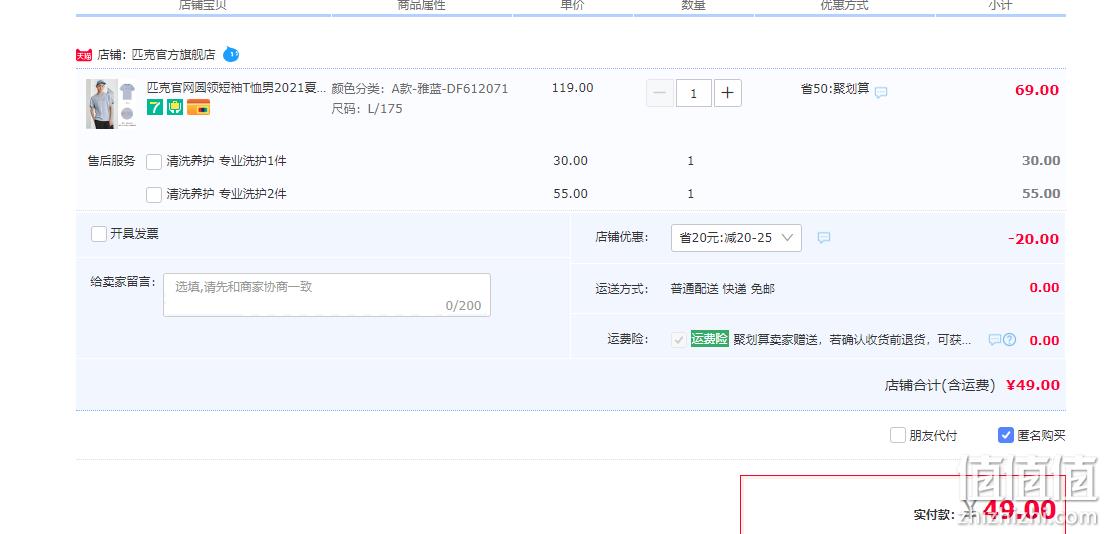The width and height of the screenshot is (1107, 534).
Task: Click the question mark help icon for 运费险
Action: coord(1010,340)
